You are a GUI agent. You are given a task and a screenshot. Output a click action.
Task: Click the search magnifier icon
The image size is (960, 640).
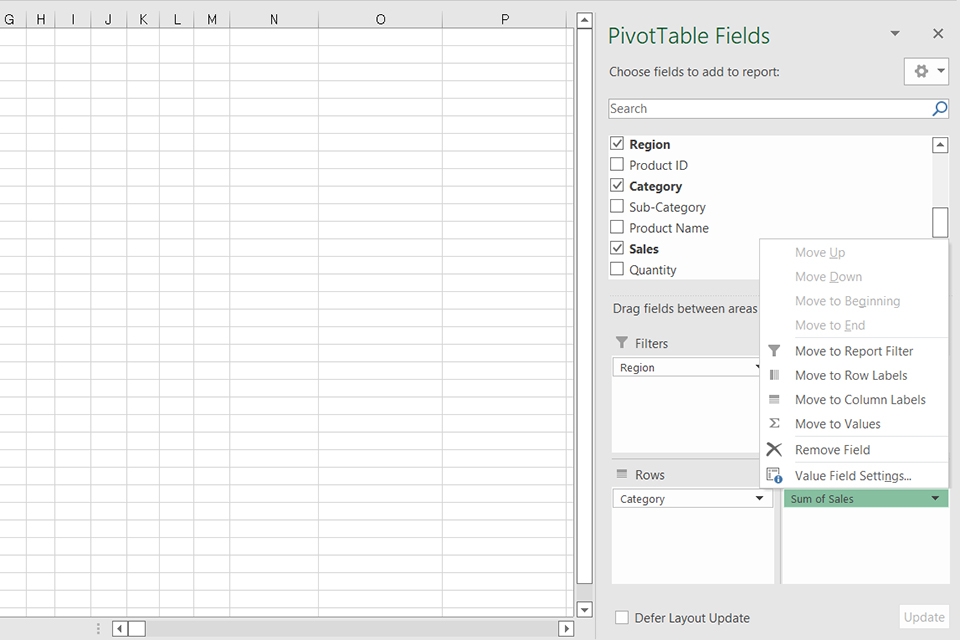[x=937, y=108]
